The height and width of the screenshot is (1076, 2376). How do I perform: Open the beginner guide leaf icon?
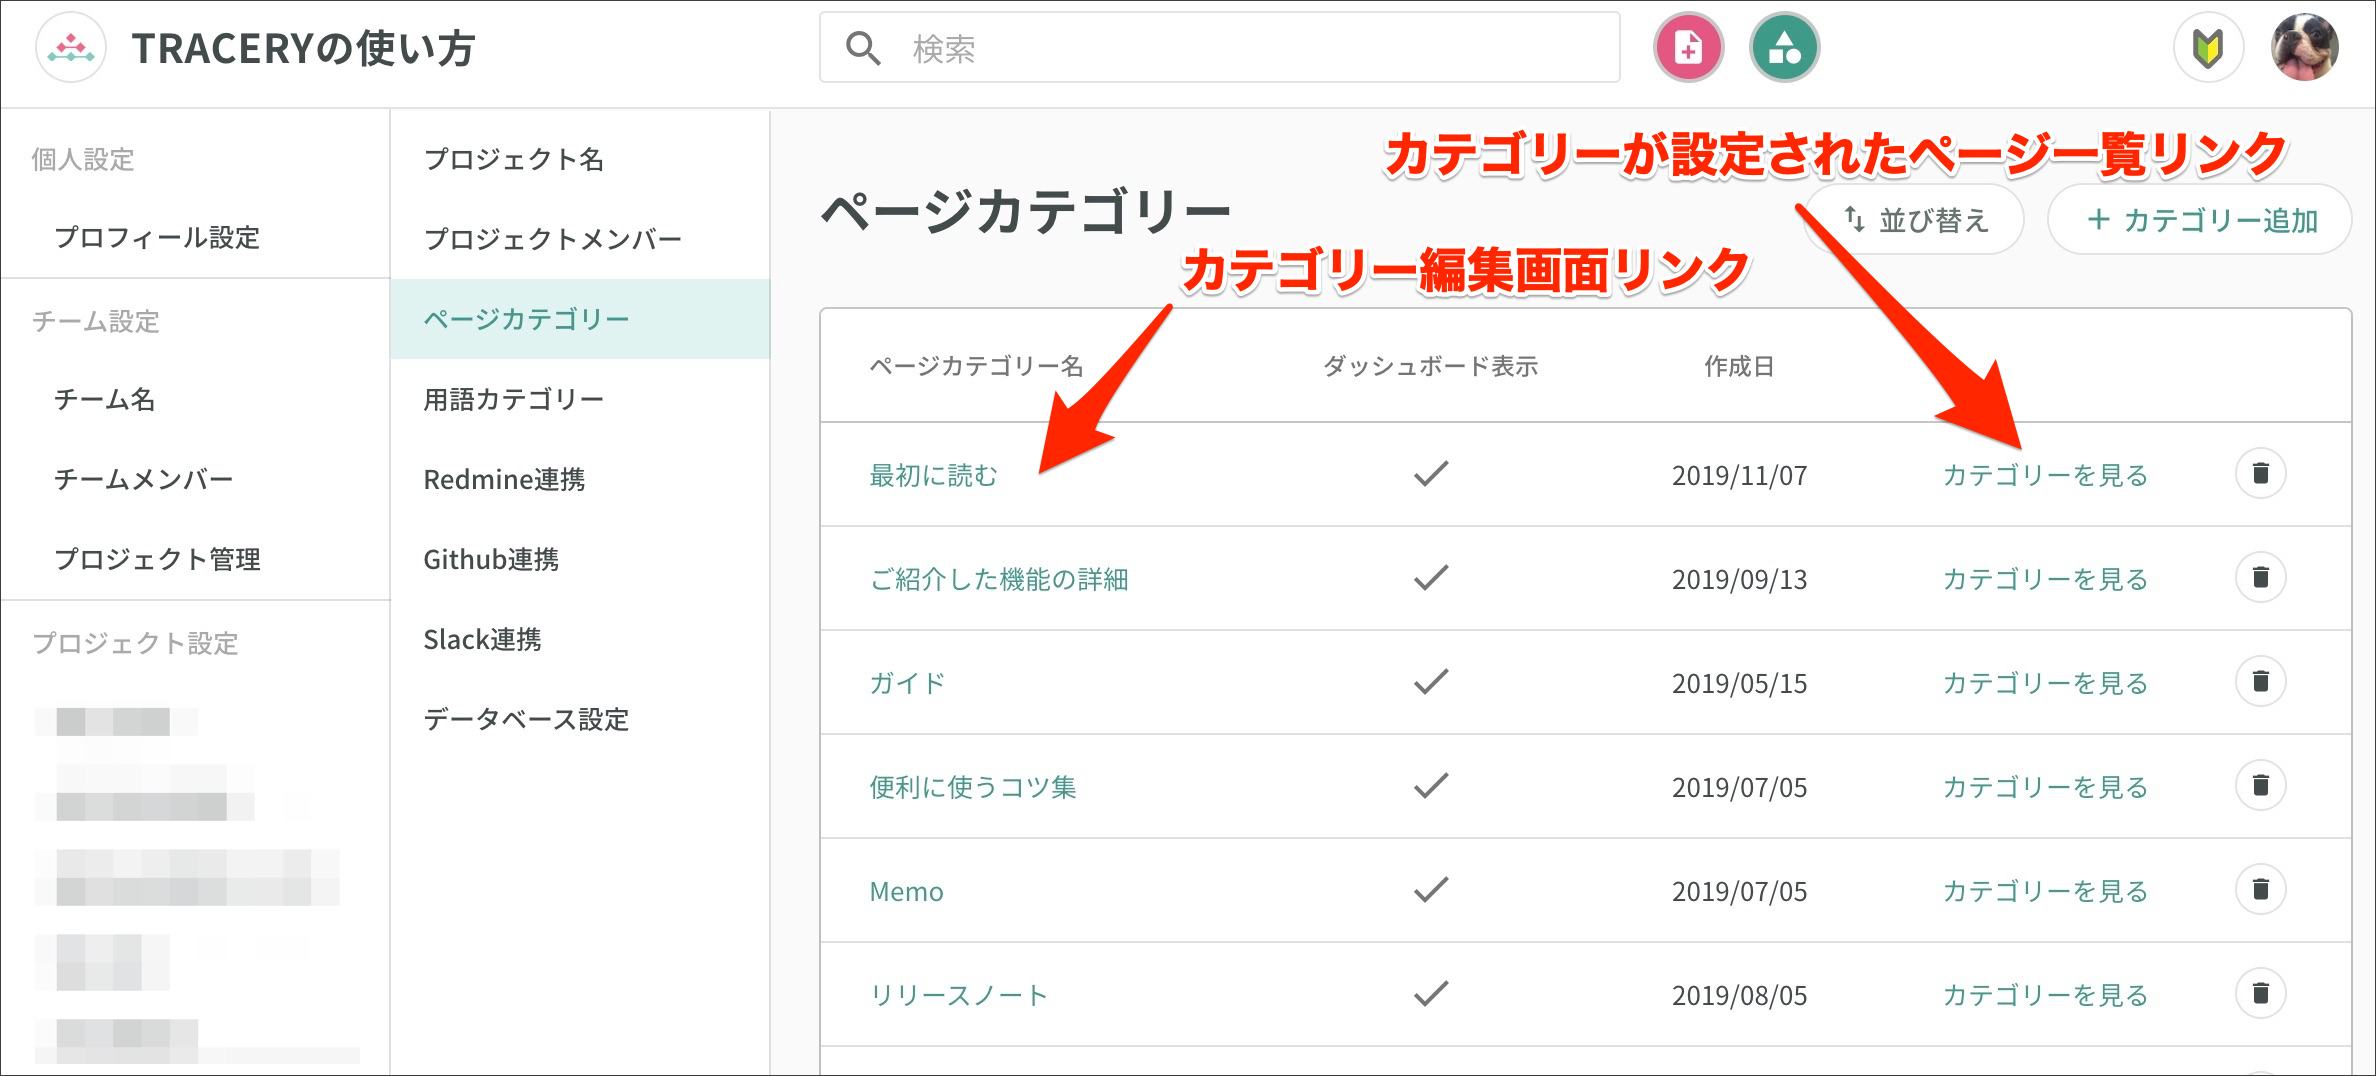coord(2208,48)
